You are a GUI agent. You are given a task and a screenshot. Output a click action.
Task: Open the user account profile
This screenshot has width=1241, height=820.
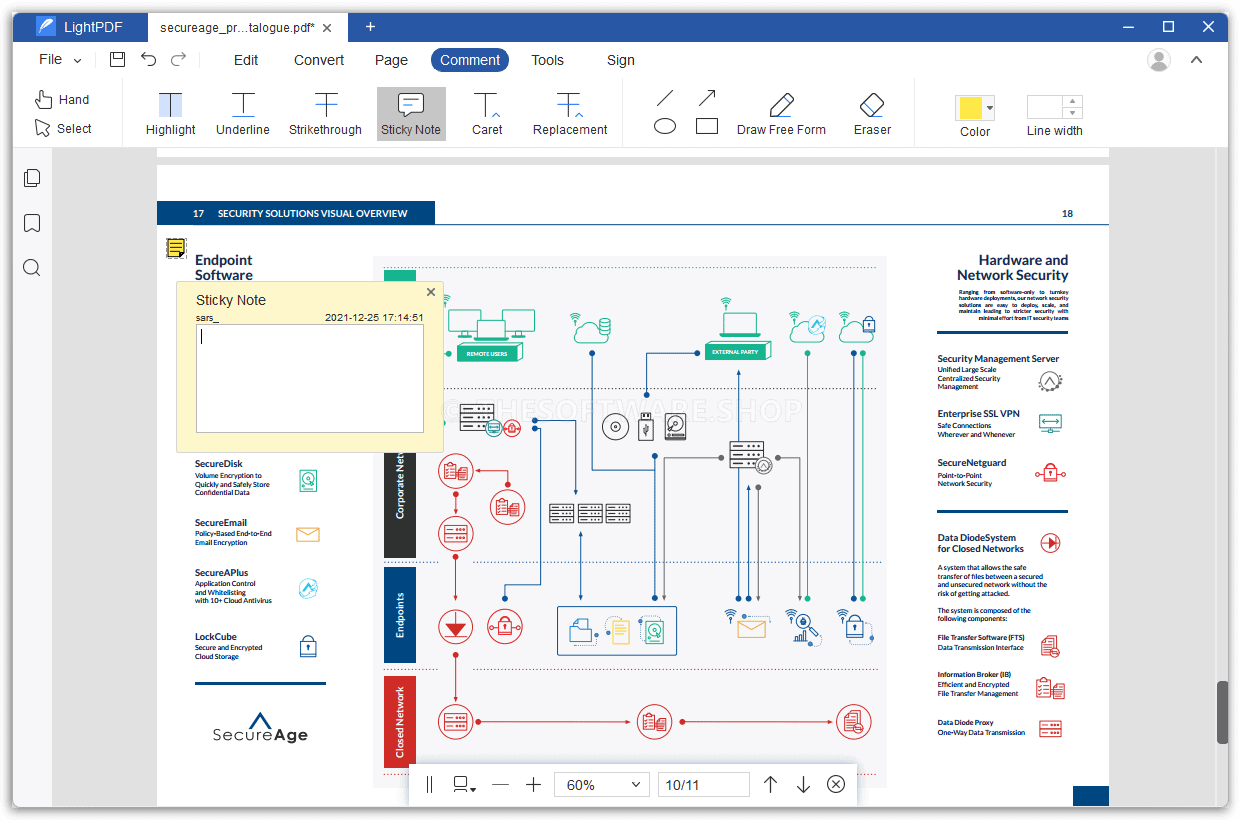pos(1159,60)
